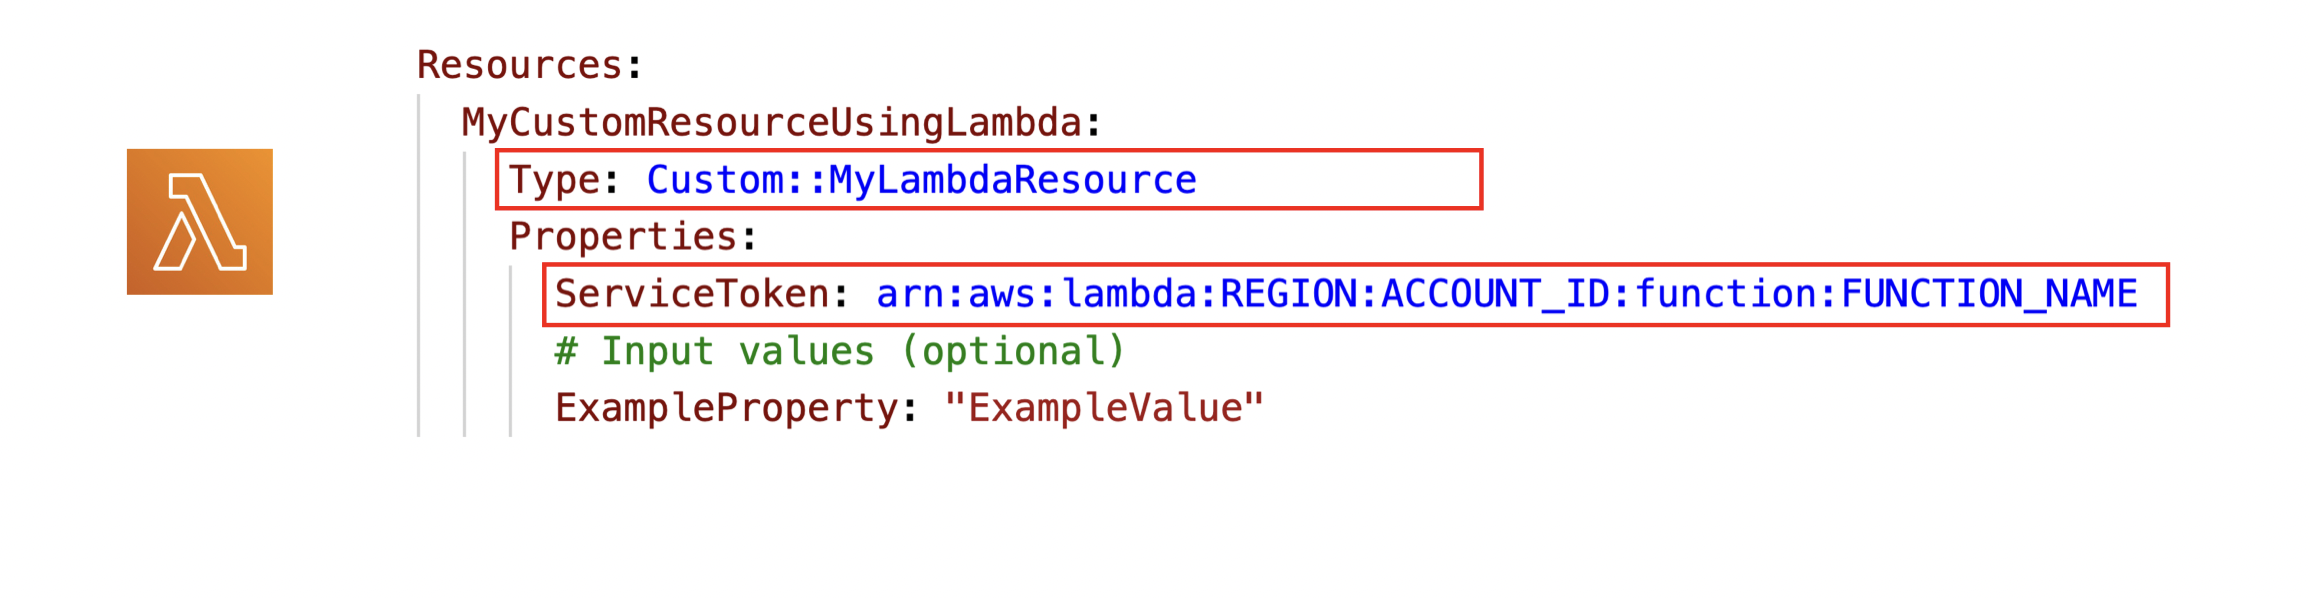This screenshot has width=2310, height=598.
Task: Click the Properties key
Action: click(623, 237)
